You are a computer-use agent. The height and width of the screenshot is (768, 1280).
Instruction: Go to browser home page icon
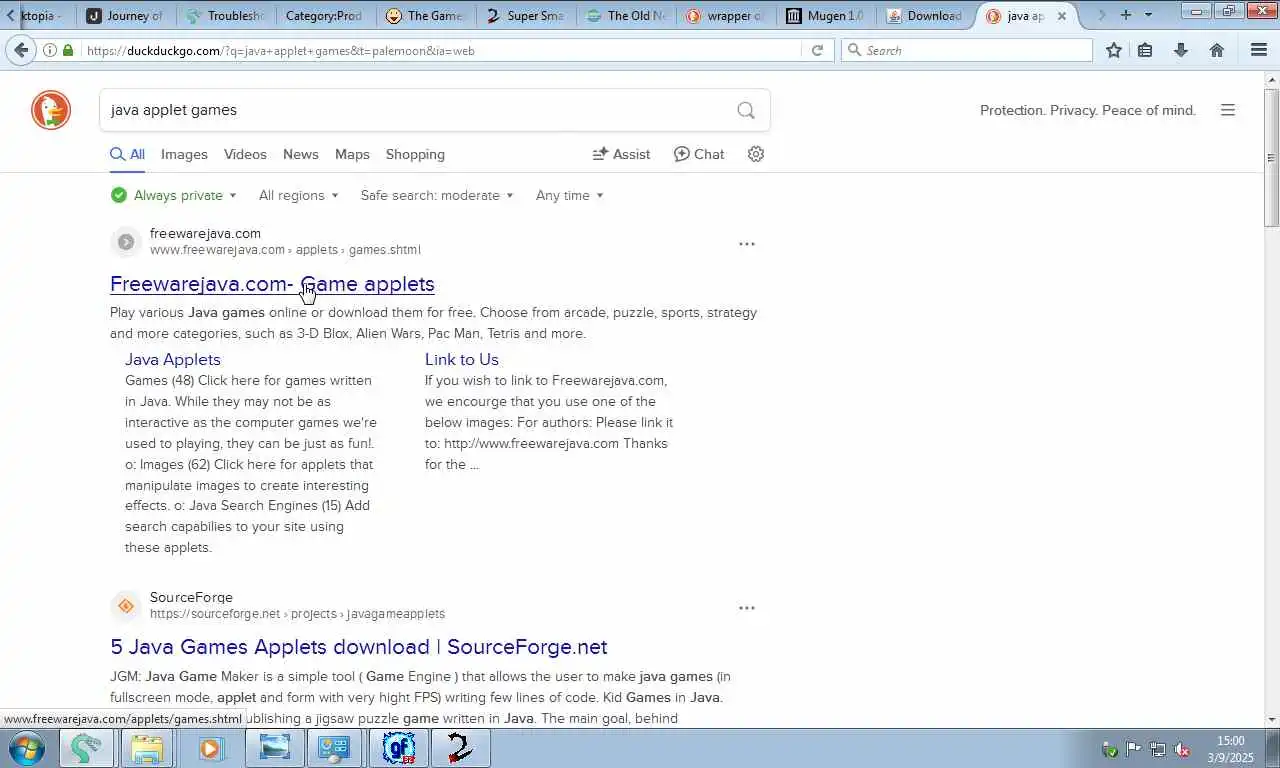pos(1217,50)
